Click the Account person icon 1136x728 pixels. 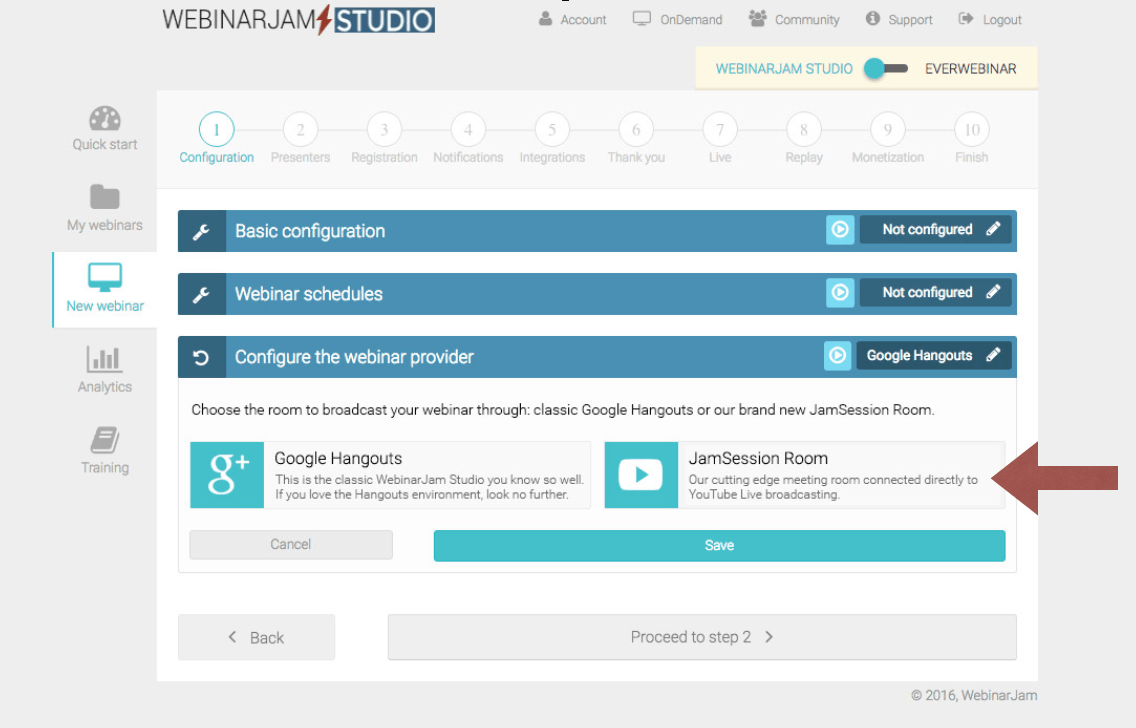(546, 19)
